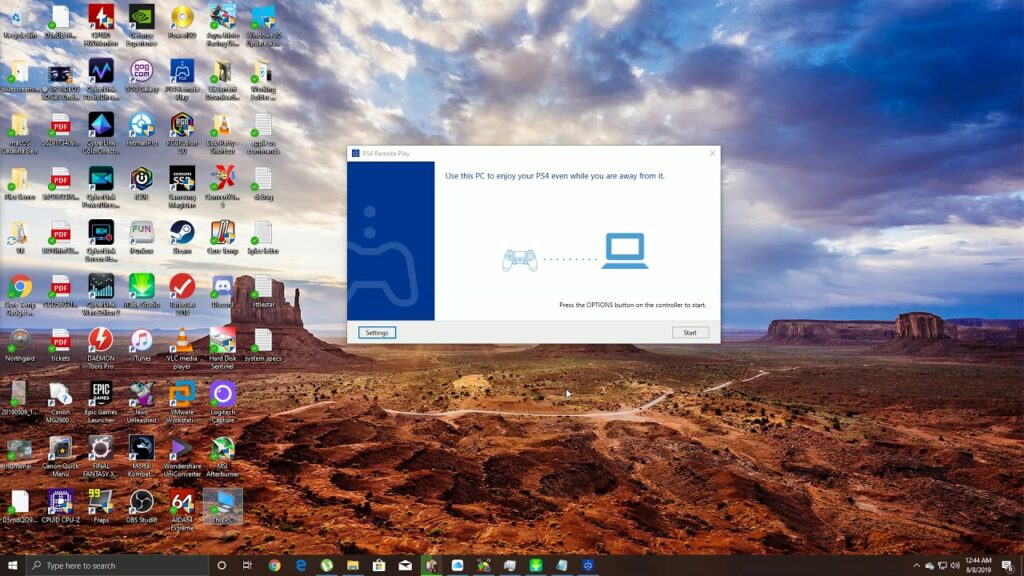Open iTunes from the desktop
This screenshot has height=576, width=1024.
click(x=140, y=340)
